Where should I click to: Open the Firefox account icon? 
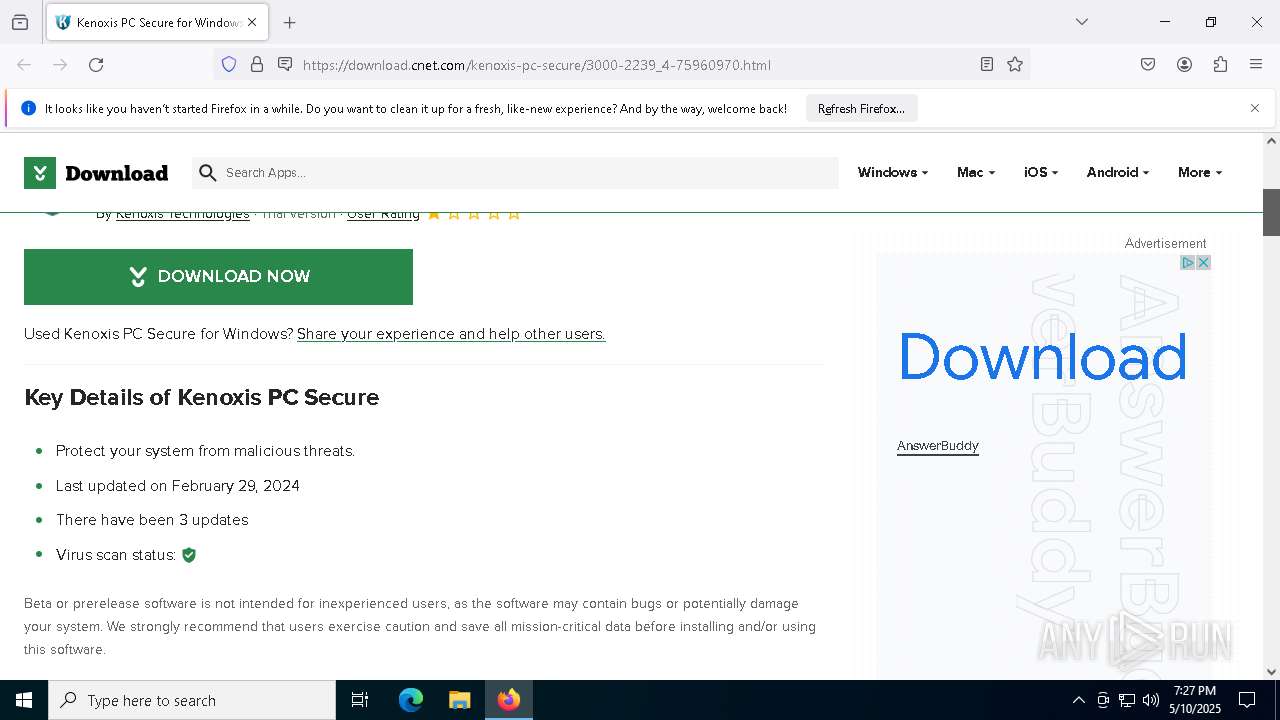[1184, 65]
